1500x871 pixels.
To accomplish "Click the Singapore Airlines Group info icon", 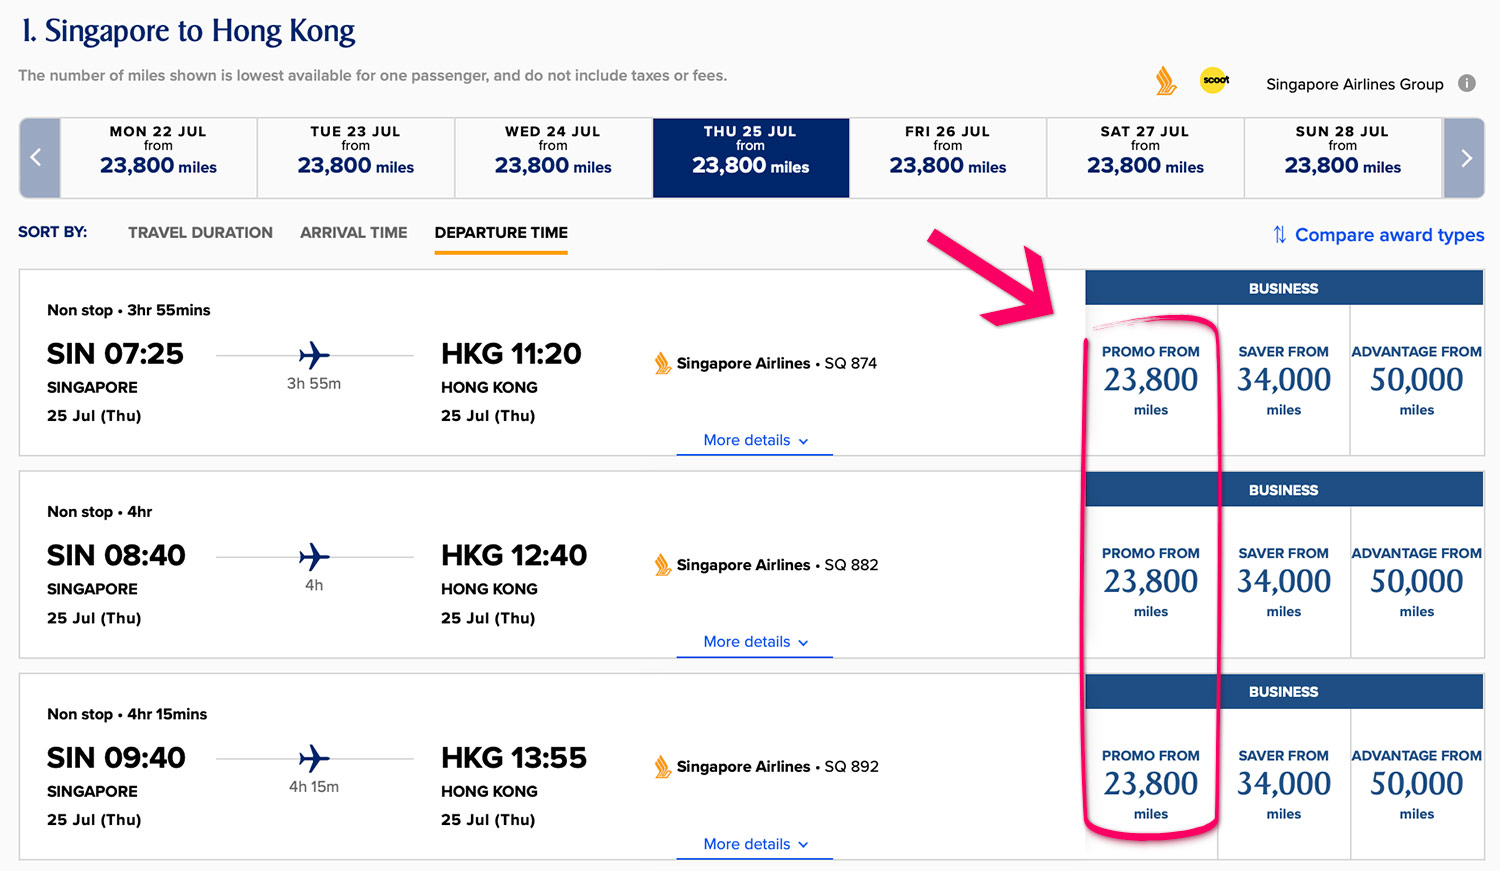I will click(x=1466, y=84).
